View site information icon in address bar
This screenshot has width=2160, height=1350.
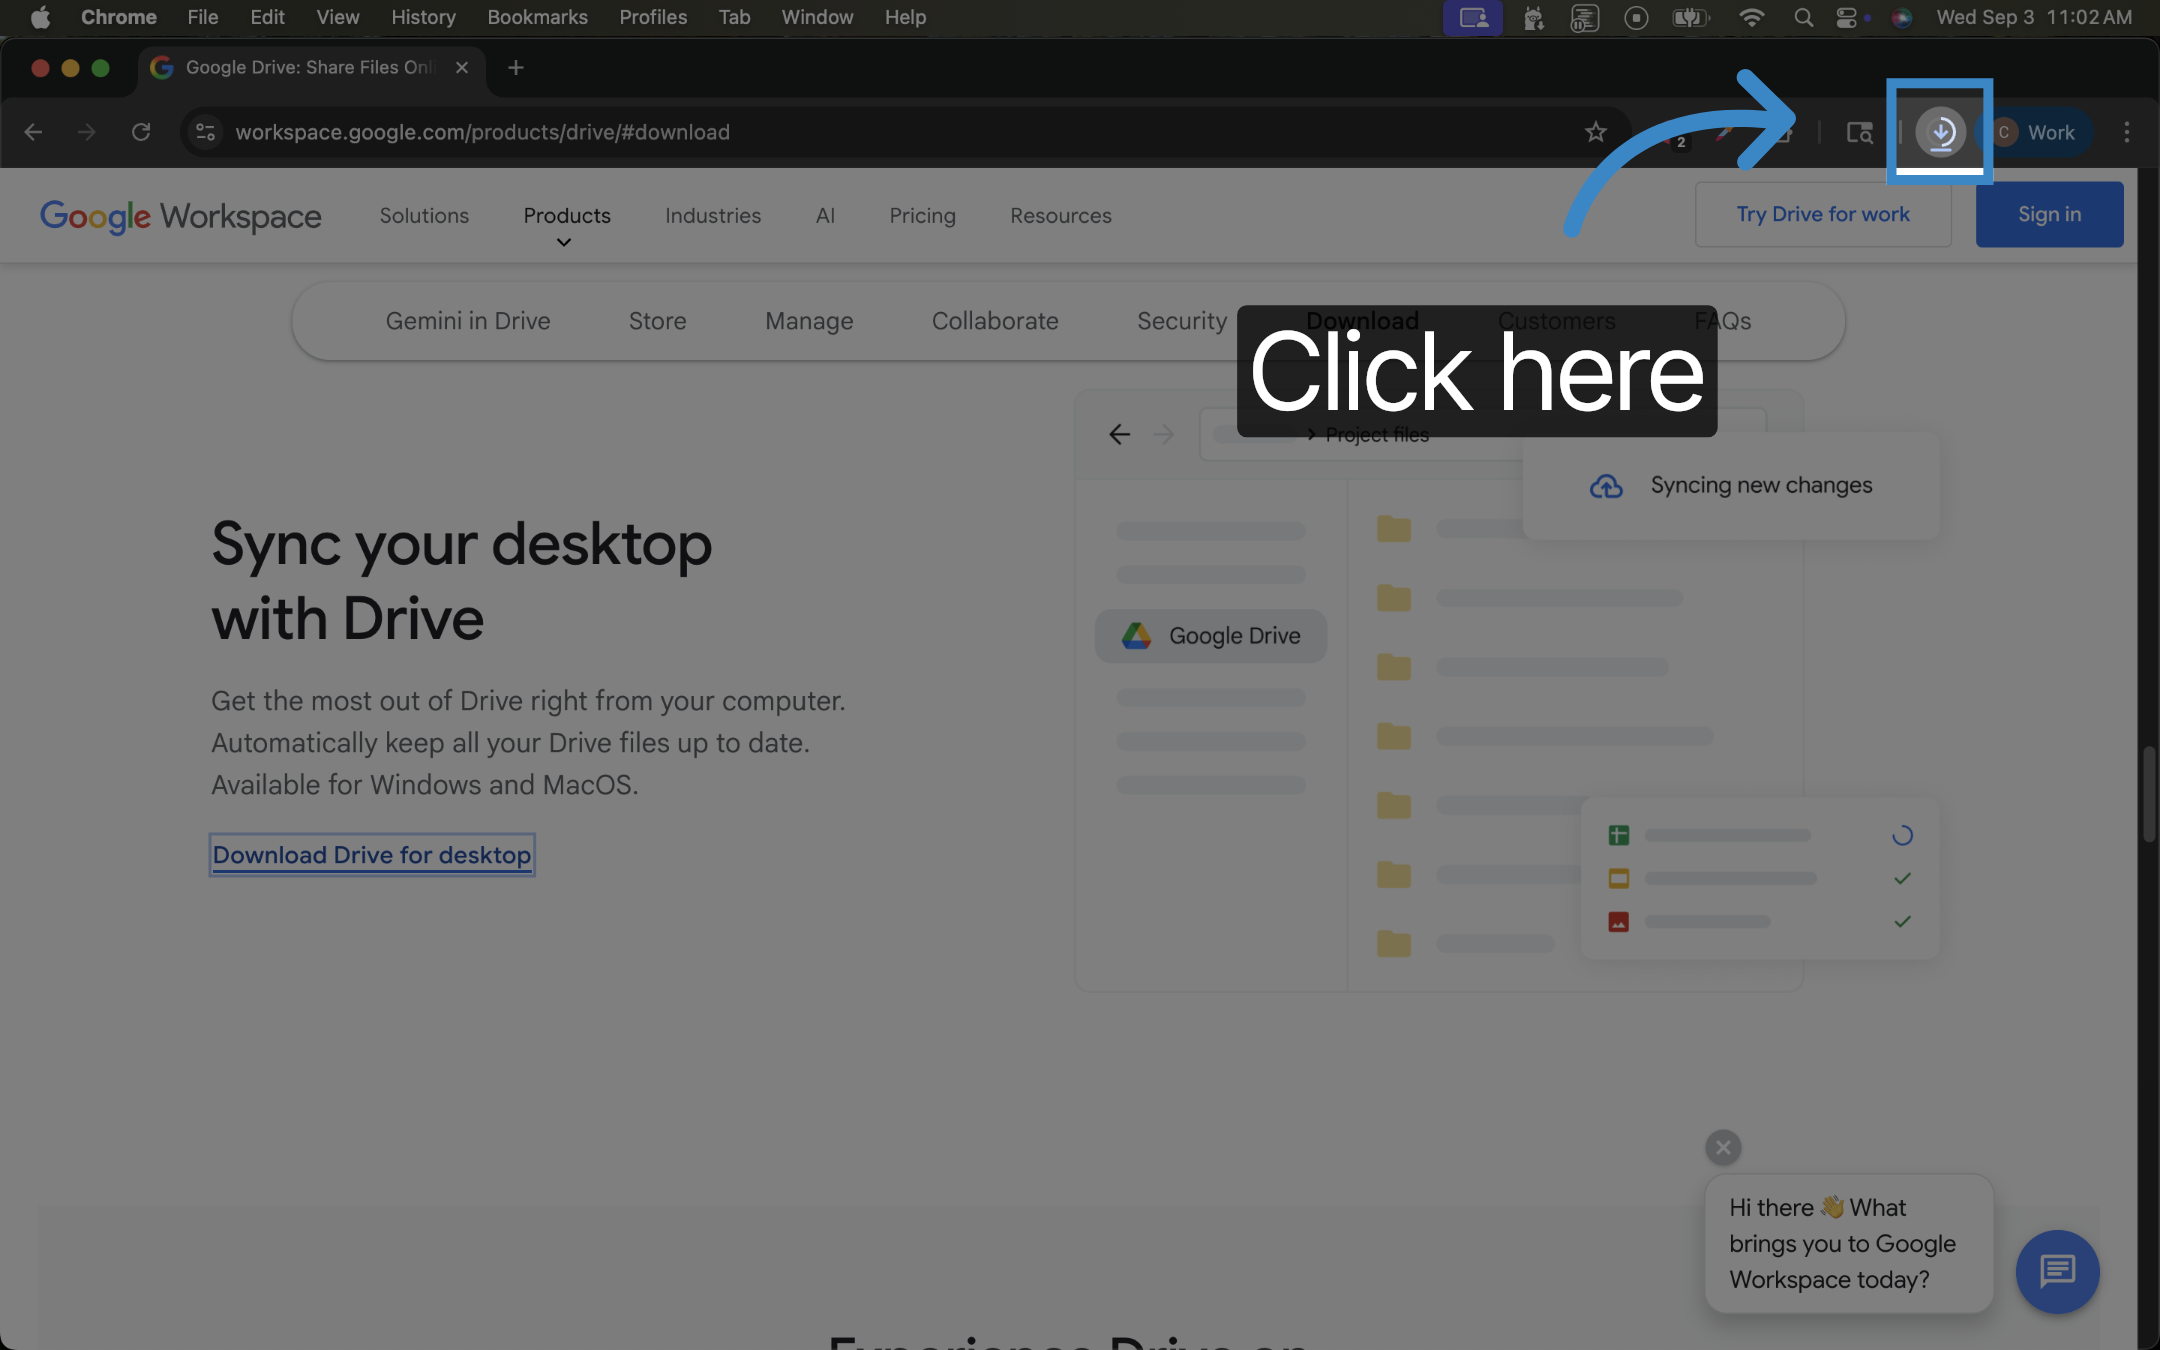click(x=206, y=132)
